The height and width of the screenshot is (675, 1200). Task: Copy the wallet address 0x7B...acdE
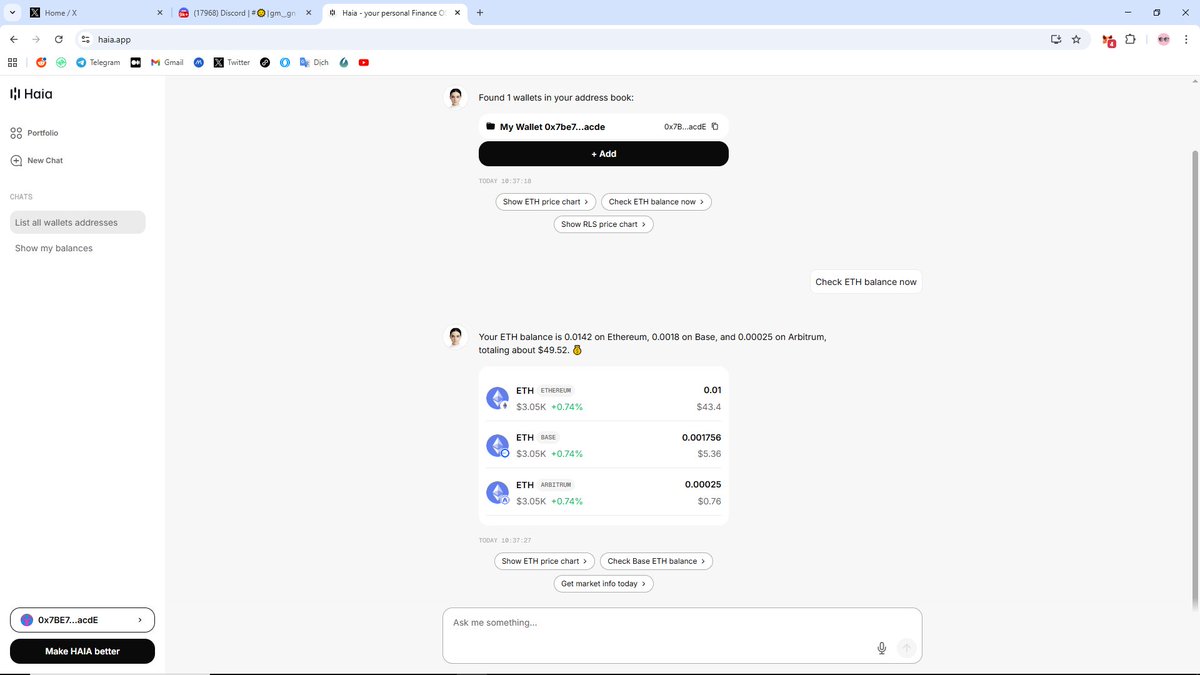[715, 127]
